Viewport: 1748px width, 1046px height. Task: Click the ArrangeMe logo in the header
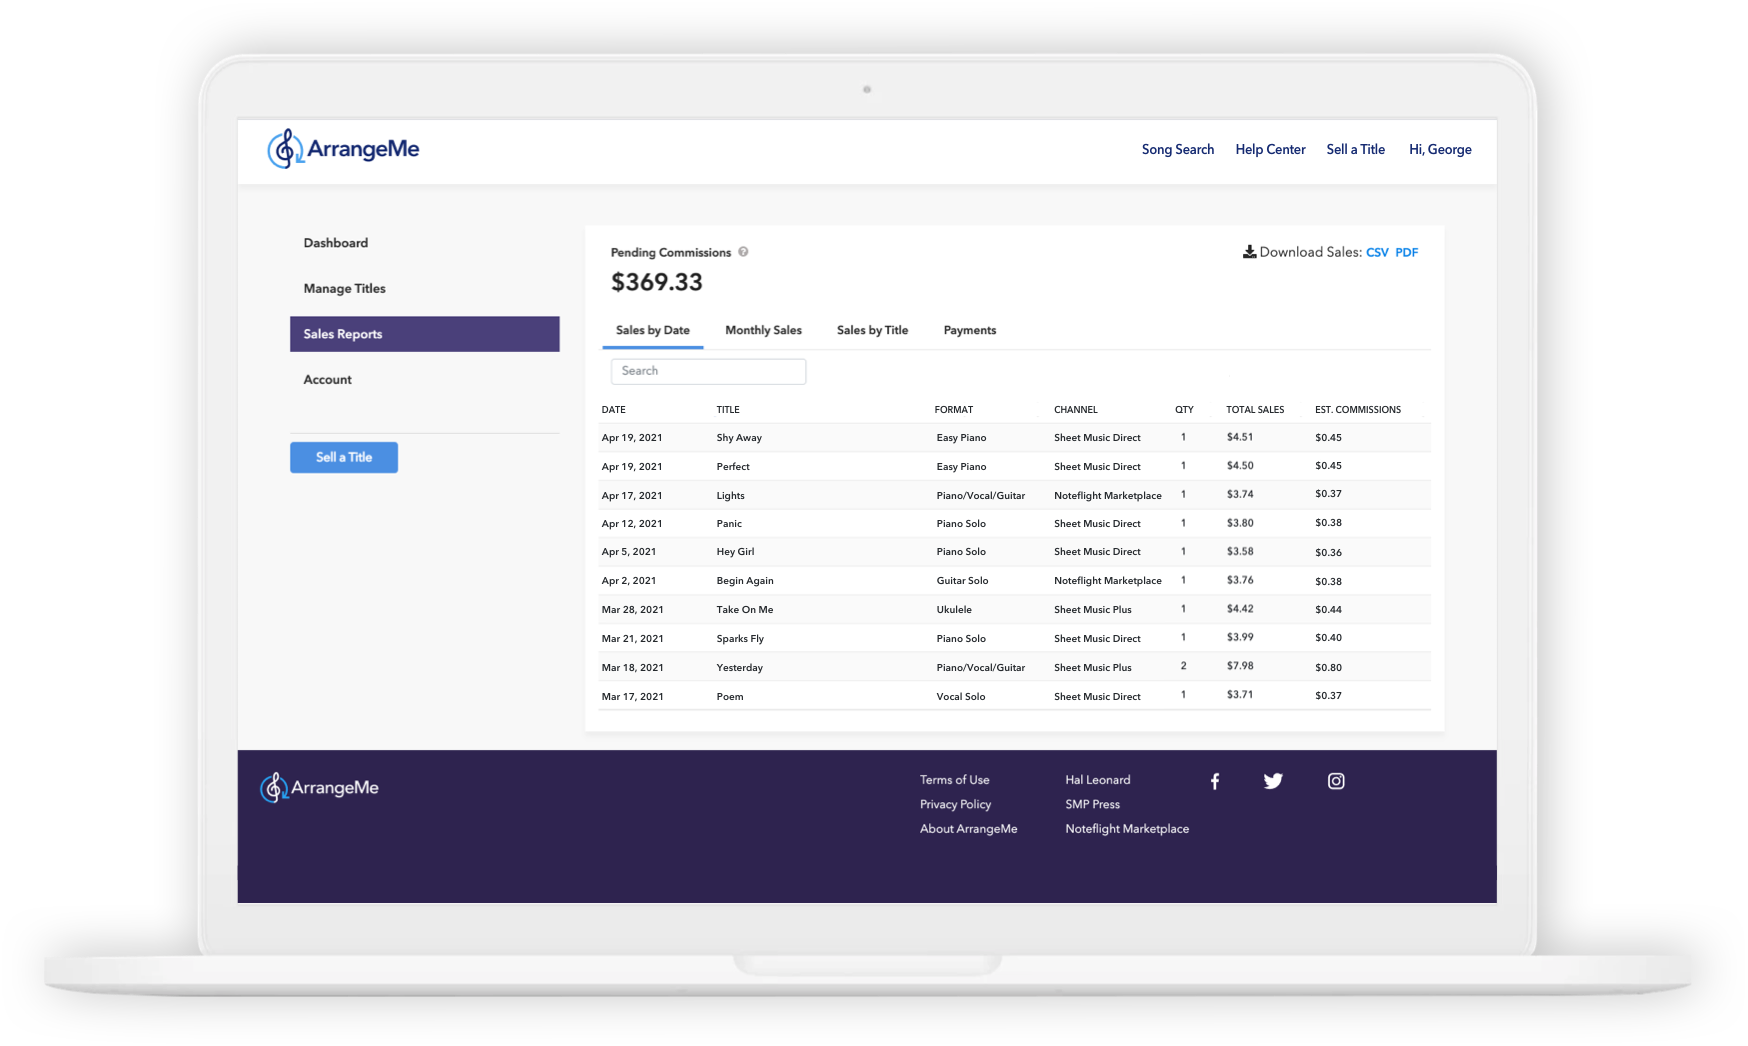click(343, 148)
